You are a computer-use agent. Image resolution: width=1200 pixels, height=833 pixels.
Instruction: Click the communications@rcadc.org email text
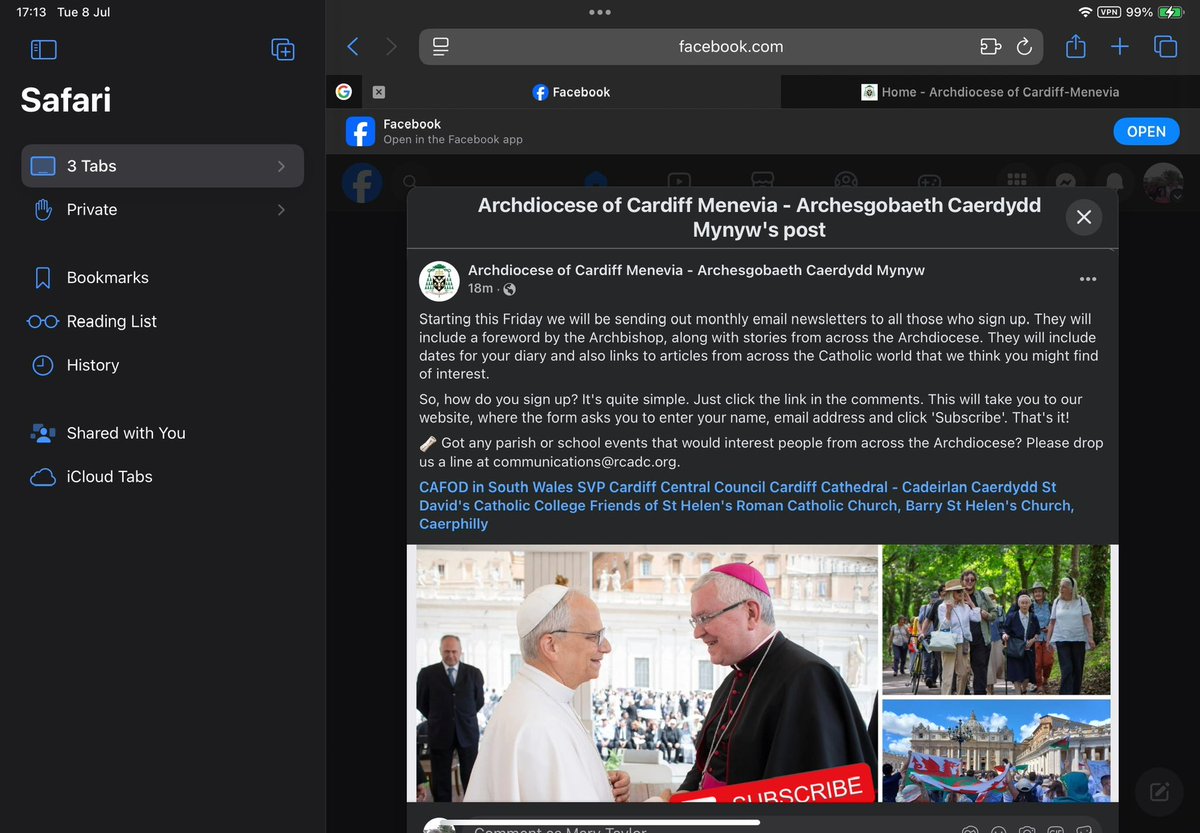(586, 462)
